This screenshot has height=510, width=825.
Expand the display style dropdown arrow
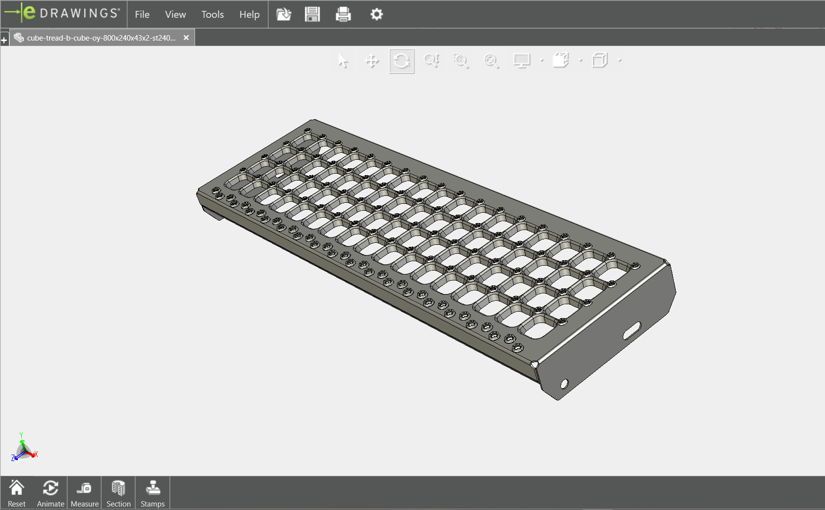pos(581,61)
